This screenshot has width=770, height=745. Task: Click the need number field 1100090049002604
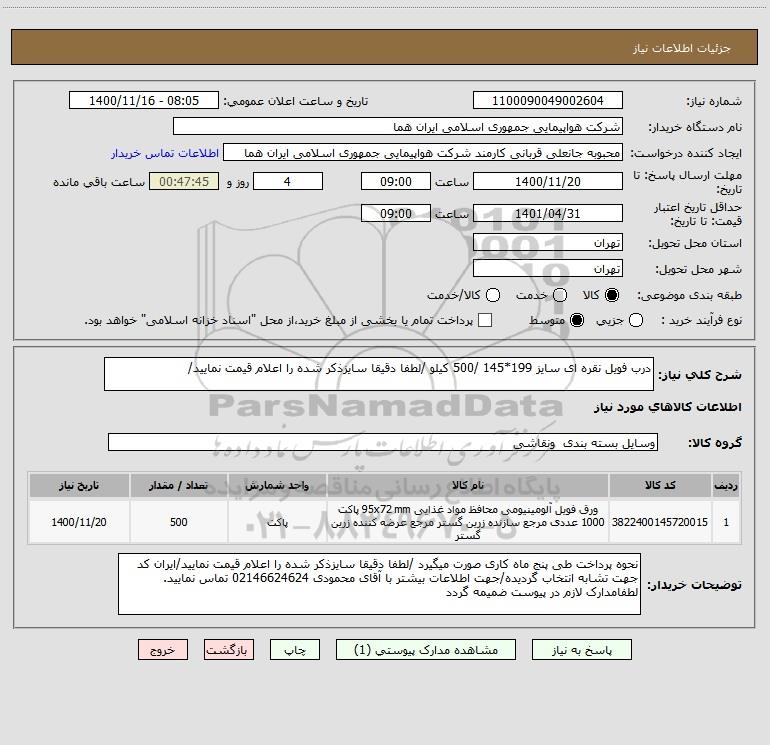coord(548,100)
